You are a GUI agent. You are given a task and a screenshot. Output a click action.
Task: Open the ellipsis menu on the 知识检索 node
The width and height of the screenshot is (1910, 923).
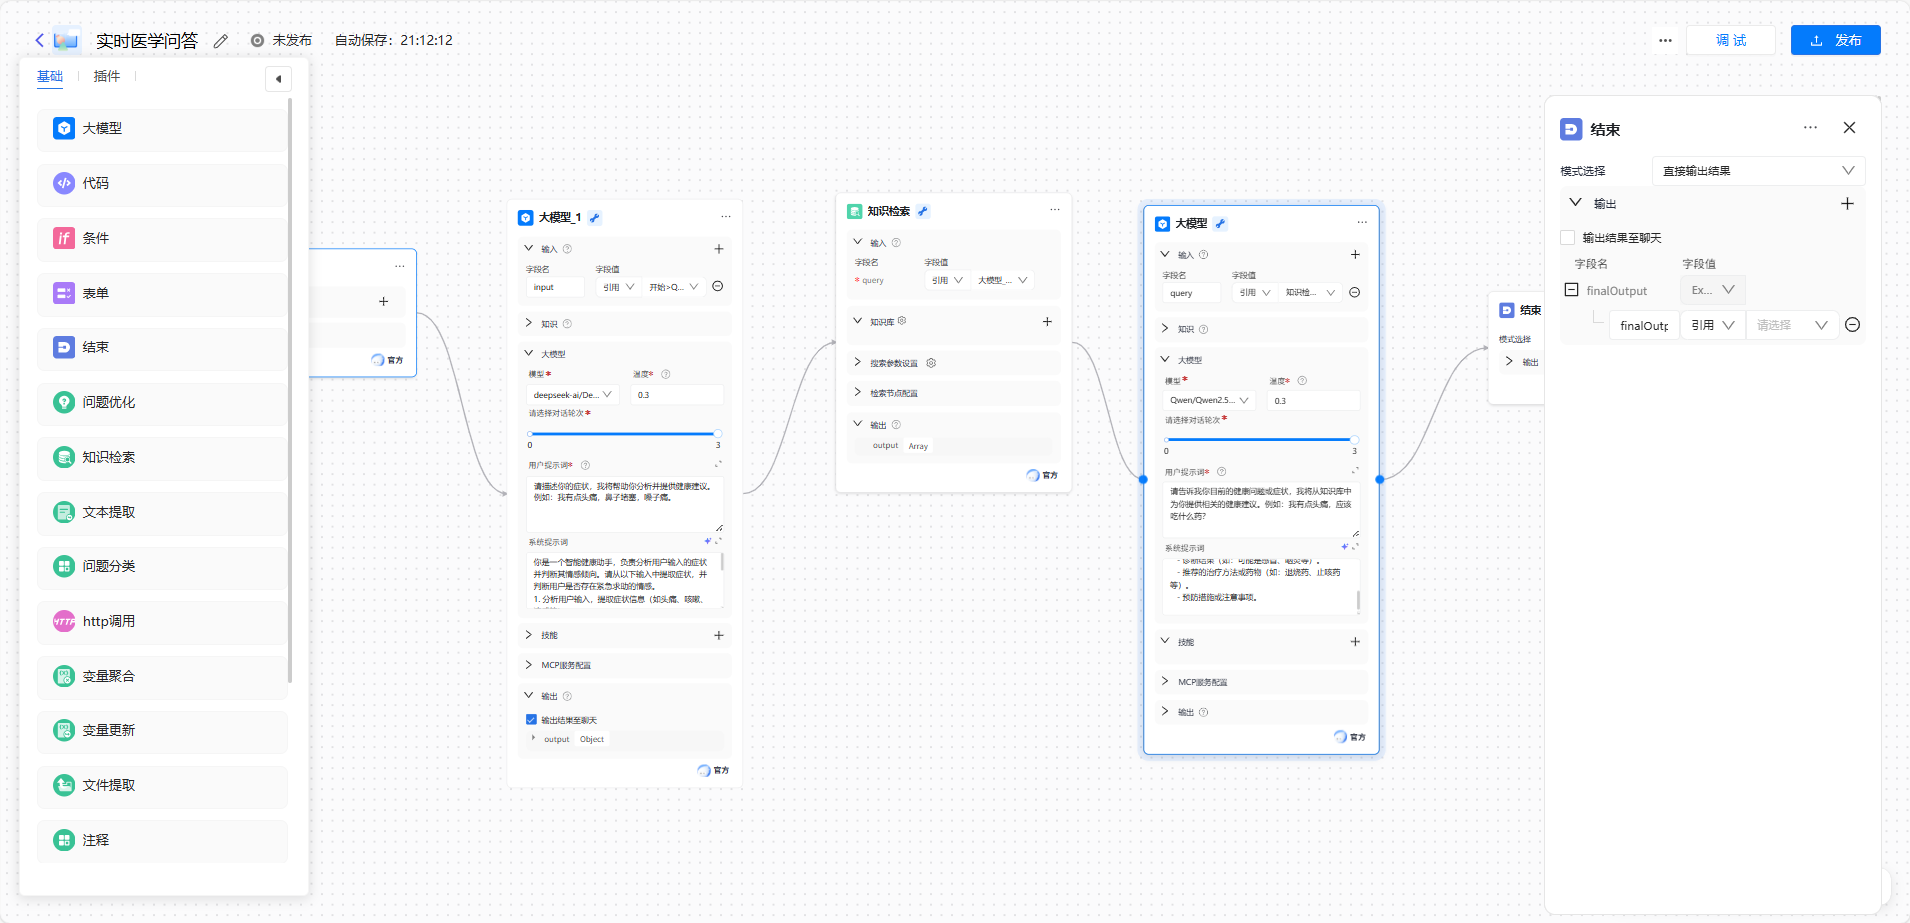pyautogui.click(x=1055, y=210)
